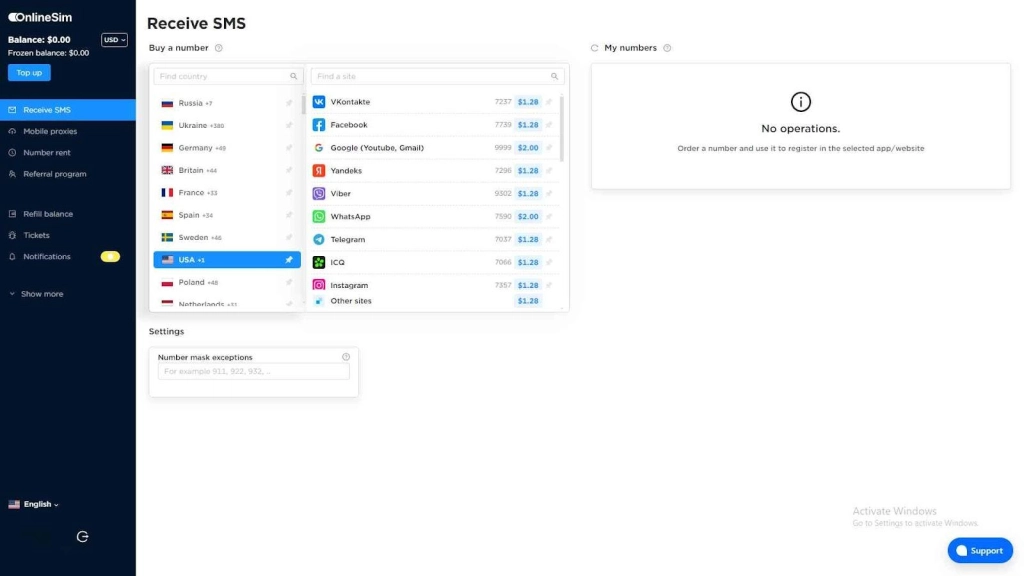Click the help icon next to Buy a number

click(x=219, y=48)
